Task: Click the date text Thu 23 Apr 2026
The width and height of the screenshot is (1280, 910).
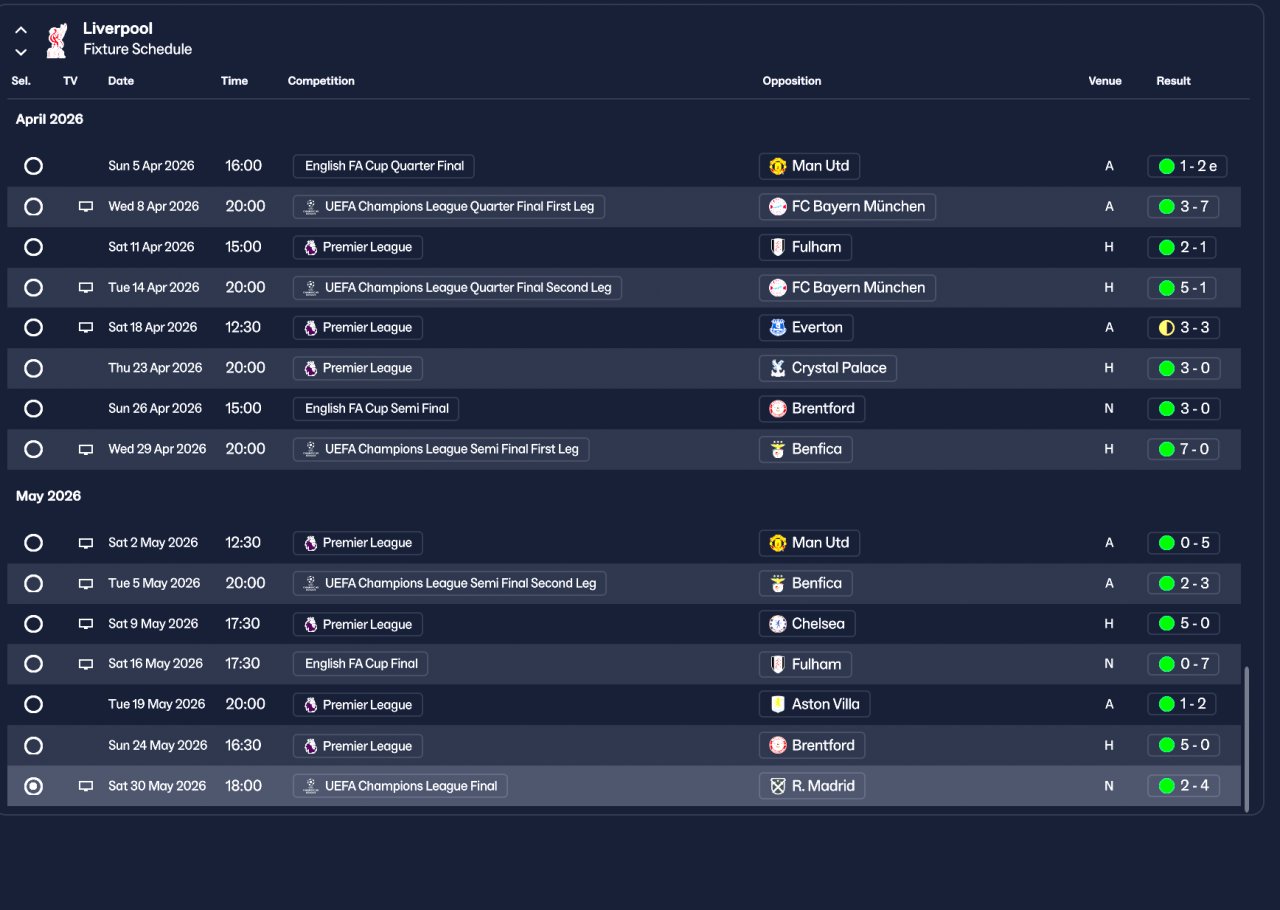Action: 155,368
